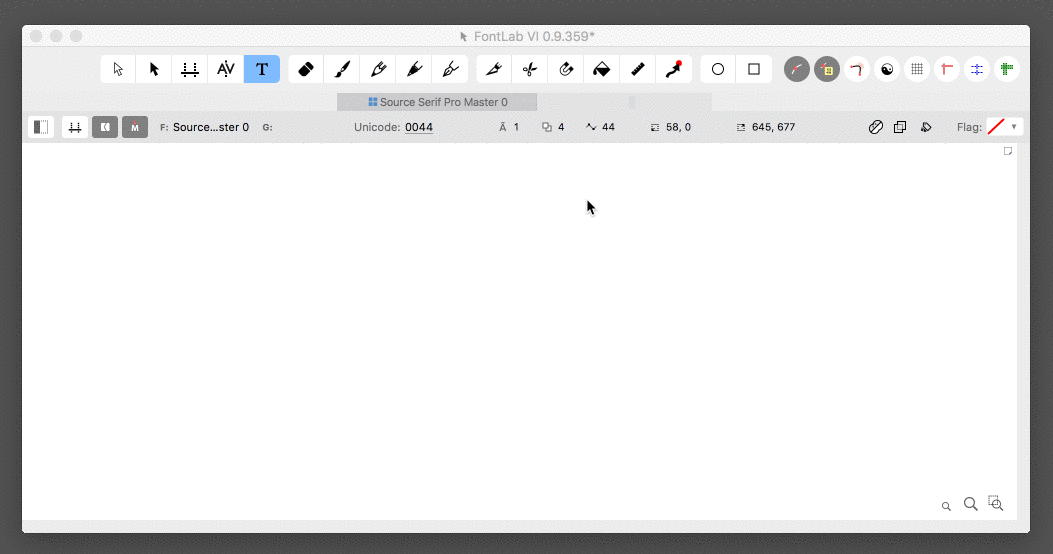1053x554 pixels.
Task: Toggle the yellow lock round button
Action: (827, 69)
